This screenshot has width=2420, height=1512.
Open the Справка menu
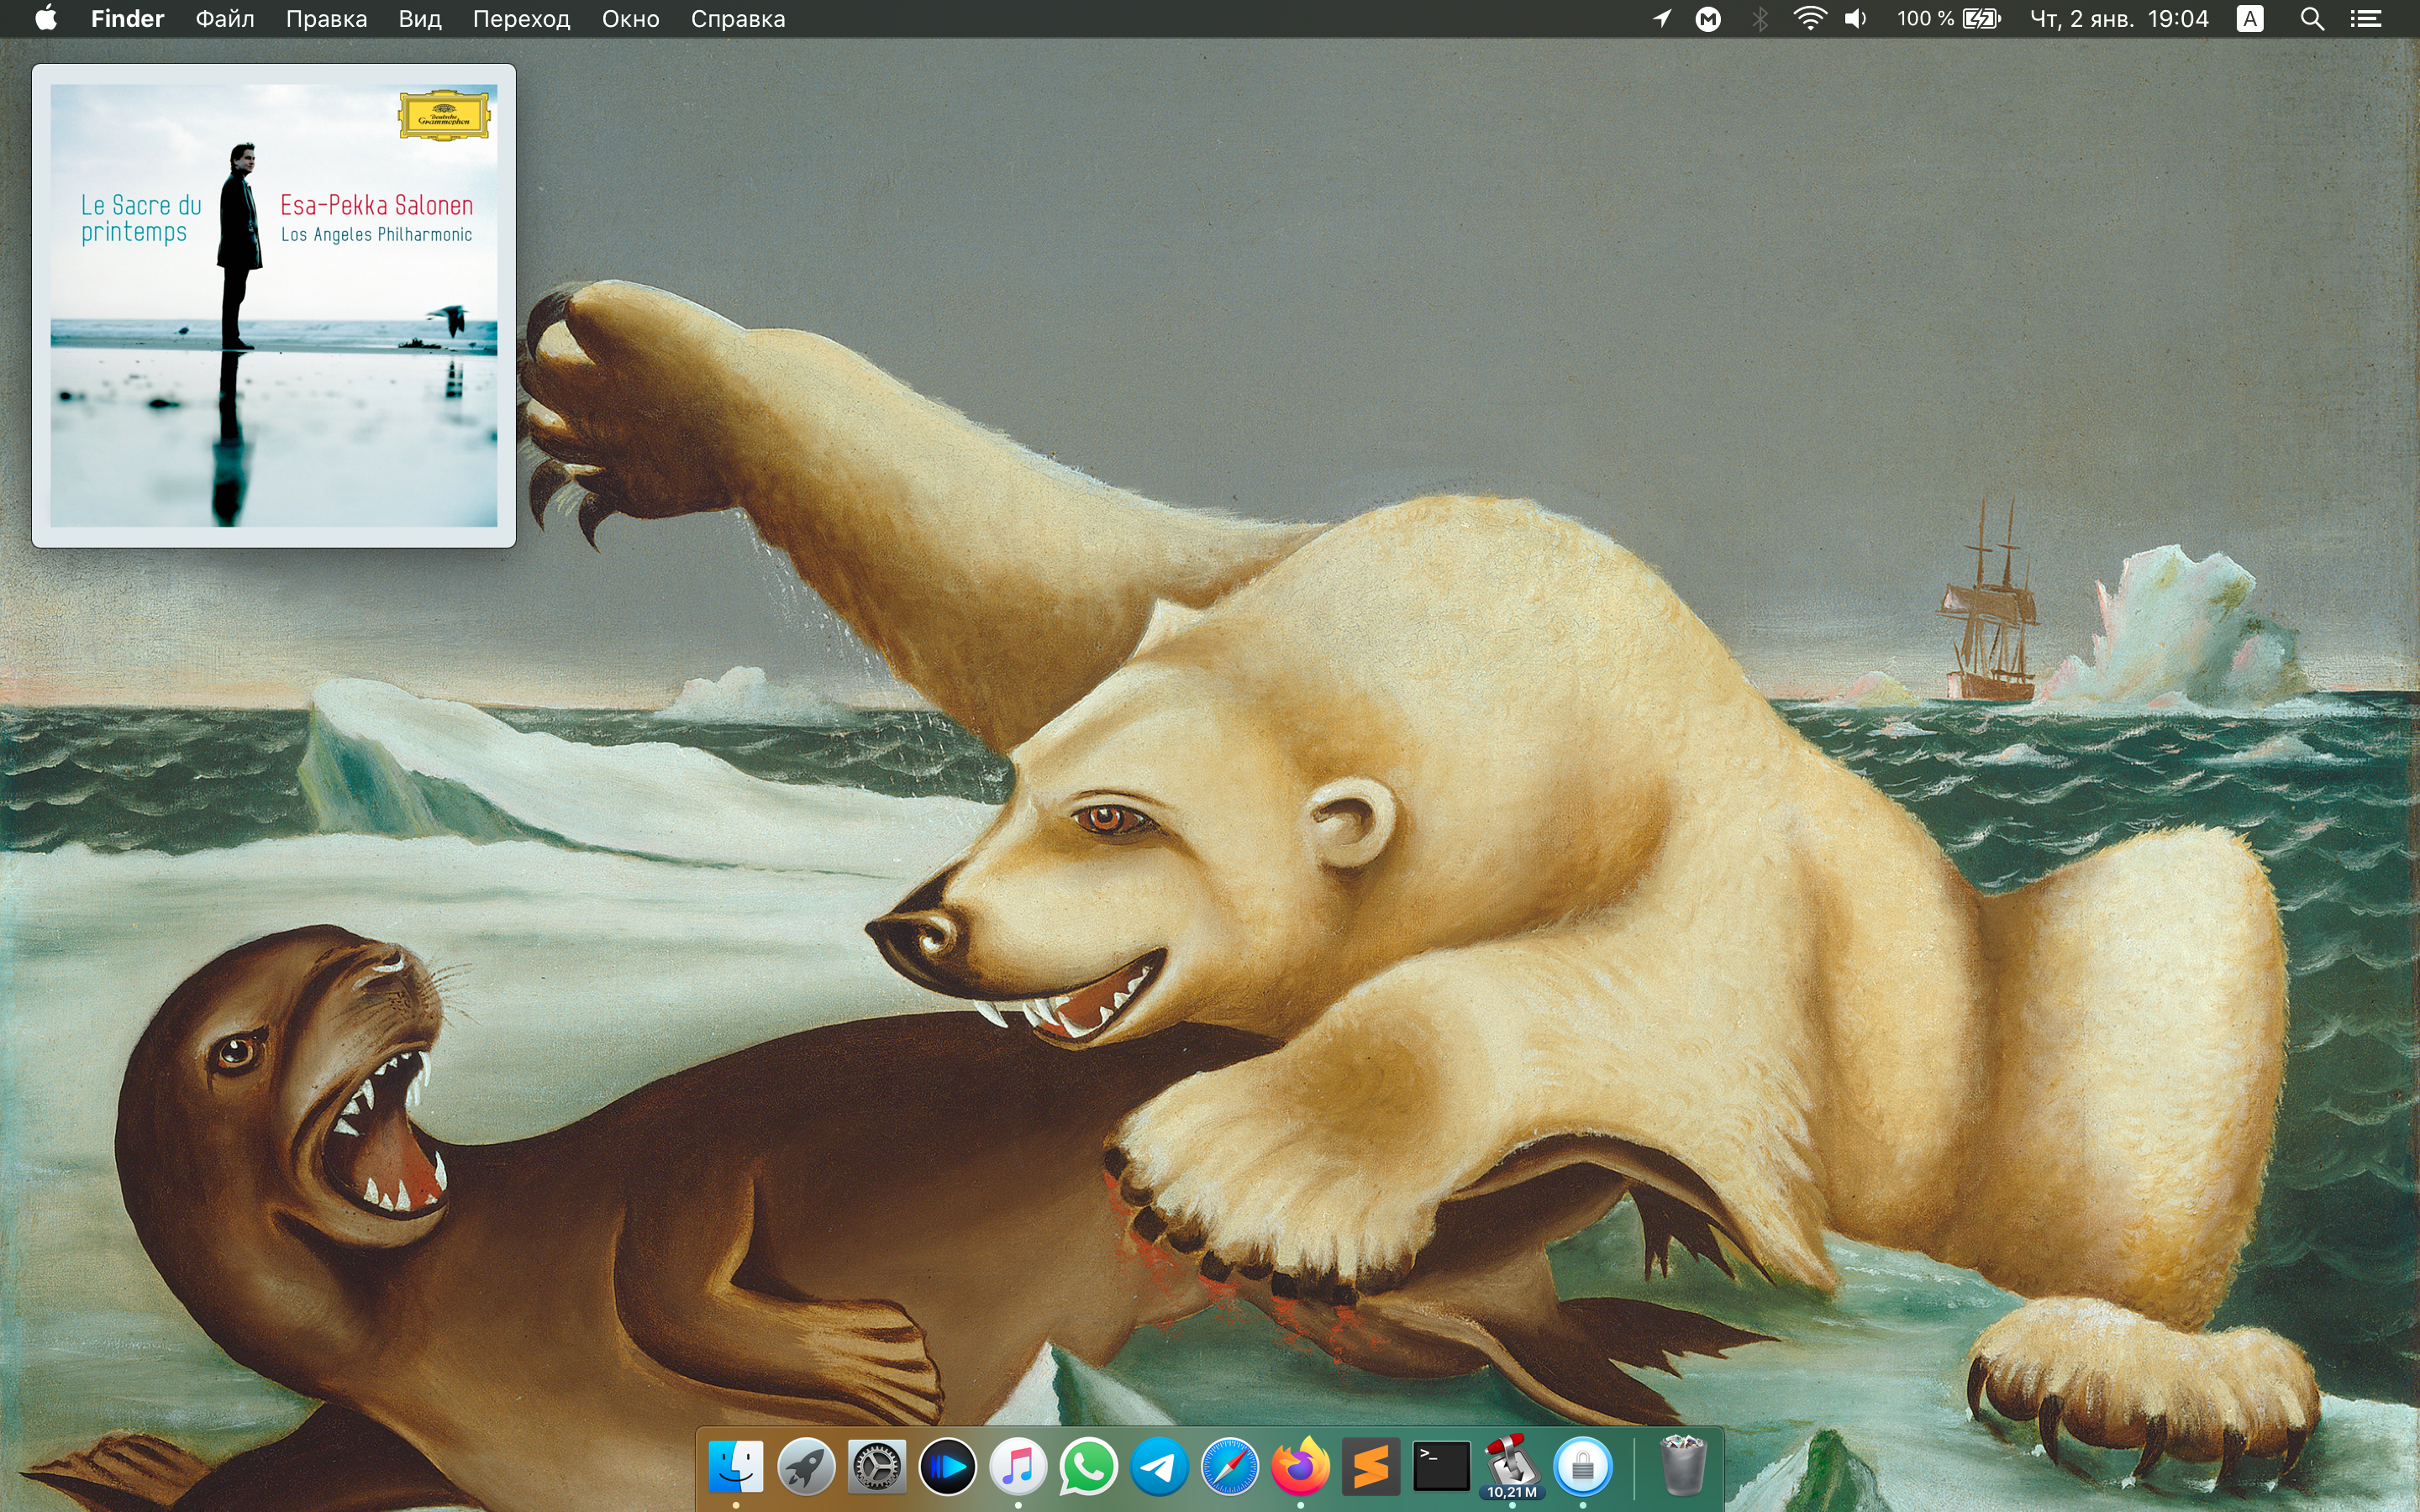738,19
